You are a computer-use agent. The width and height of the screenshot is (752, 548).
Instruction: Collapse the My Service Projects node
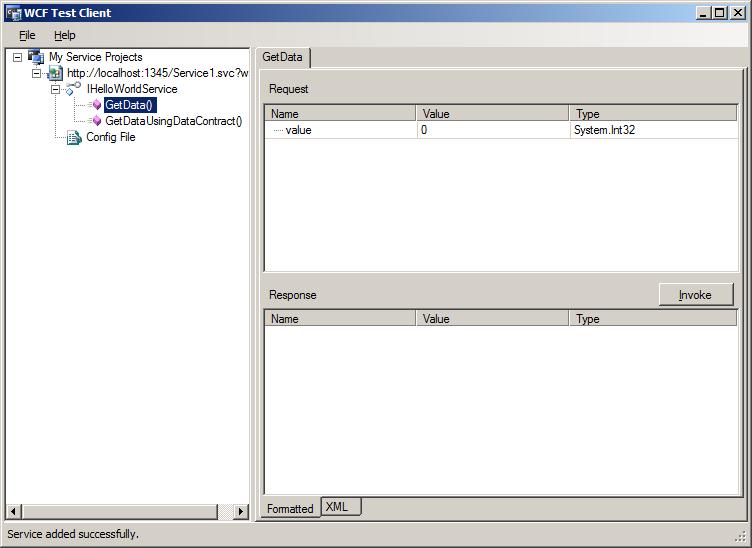click(x=18, y=58)
